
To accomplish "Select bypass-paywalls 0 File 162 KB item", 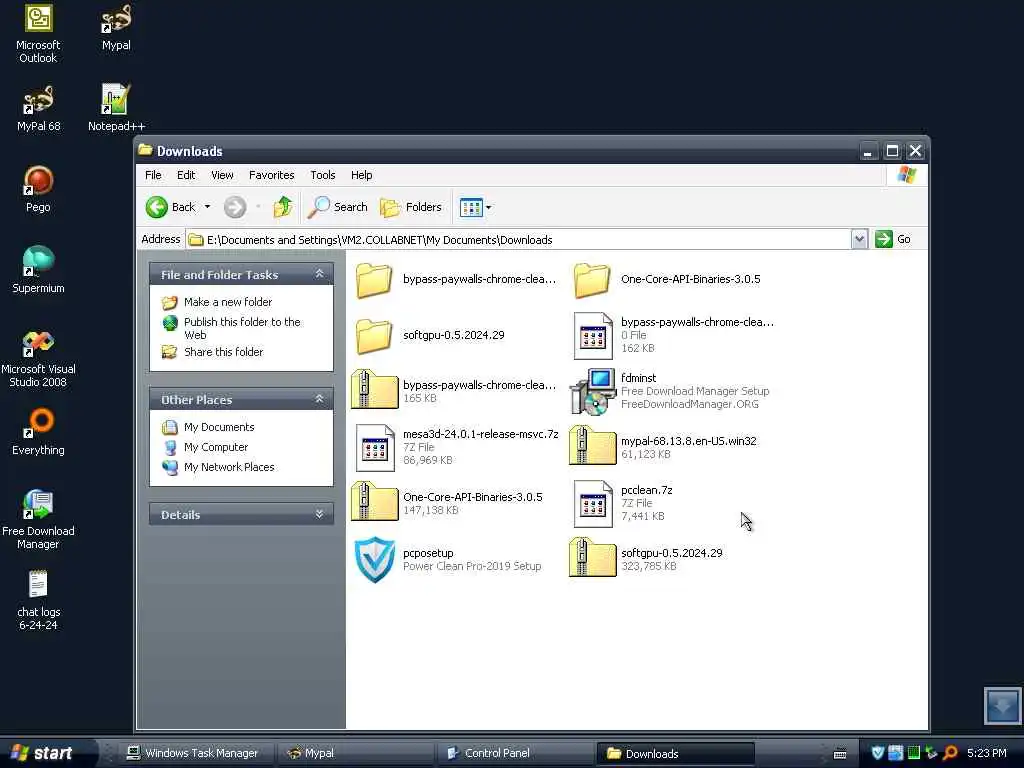I will coord(673,335).
